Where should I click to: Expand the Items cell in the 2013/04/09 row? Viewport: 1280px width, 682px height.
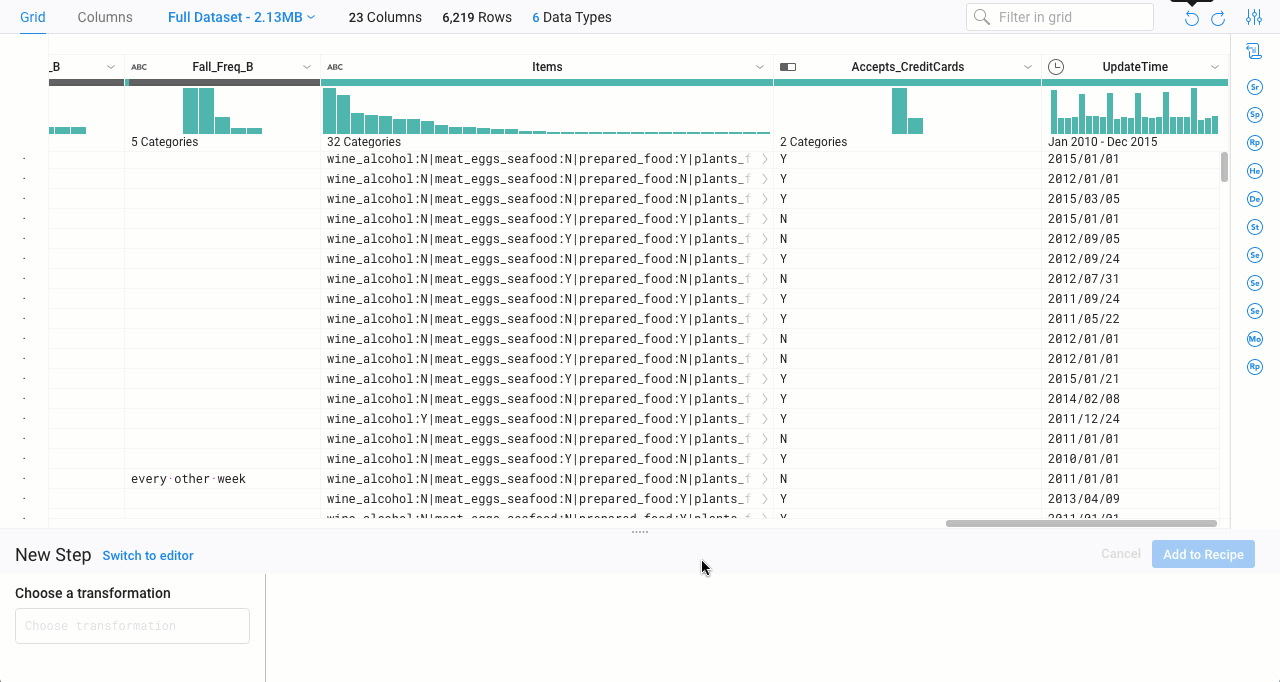tap(765, 499)
